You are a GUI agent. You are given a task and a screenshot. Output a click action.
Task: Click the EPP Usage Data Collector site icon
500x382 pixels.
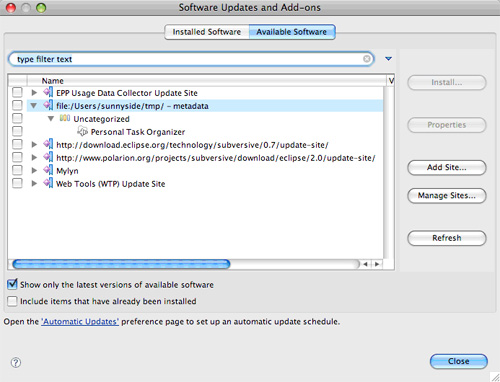(x=48, y=92)
